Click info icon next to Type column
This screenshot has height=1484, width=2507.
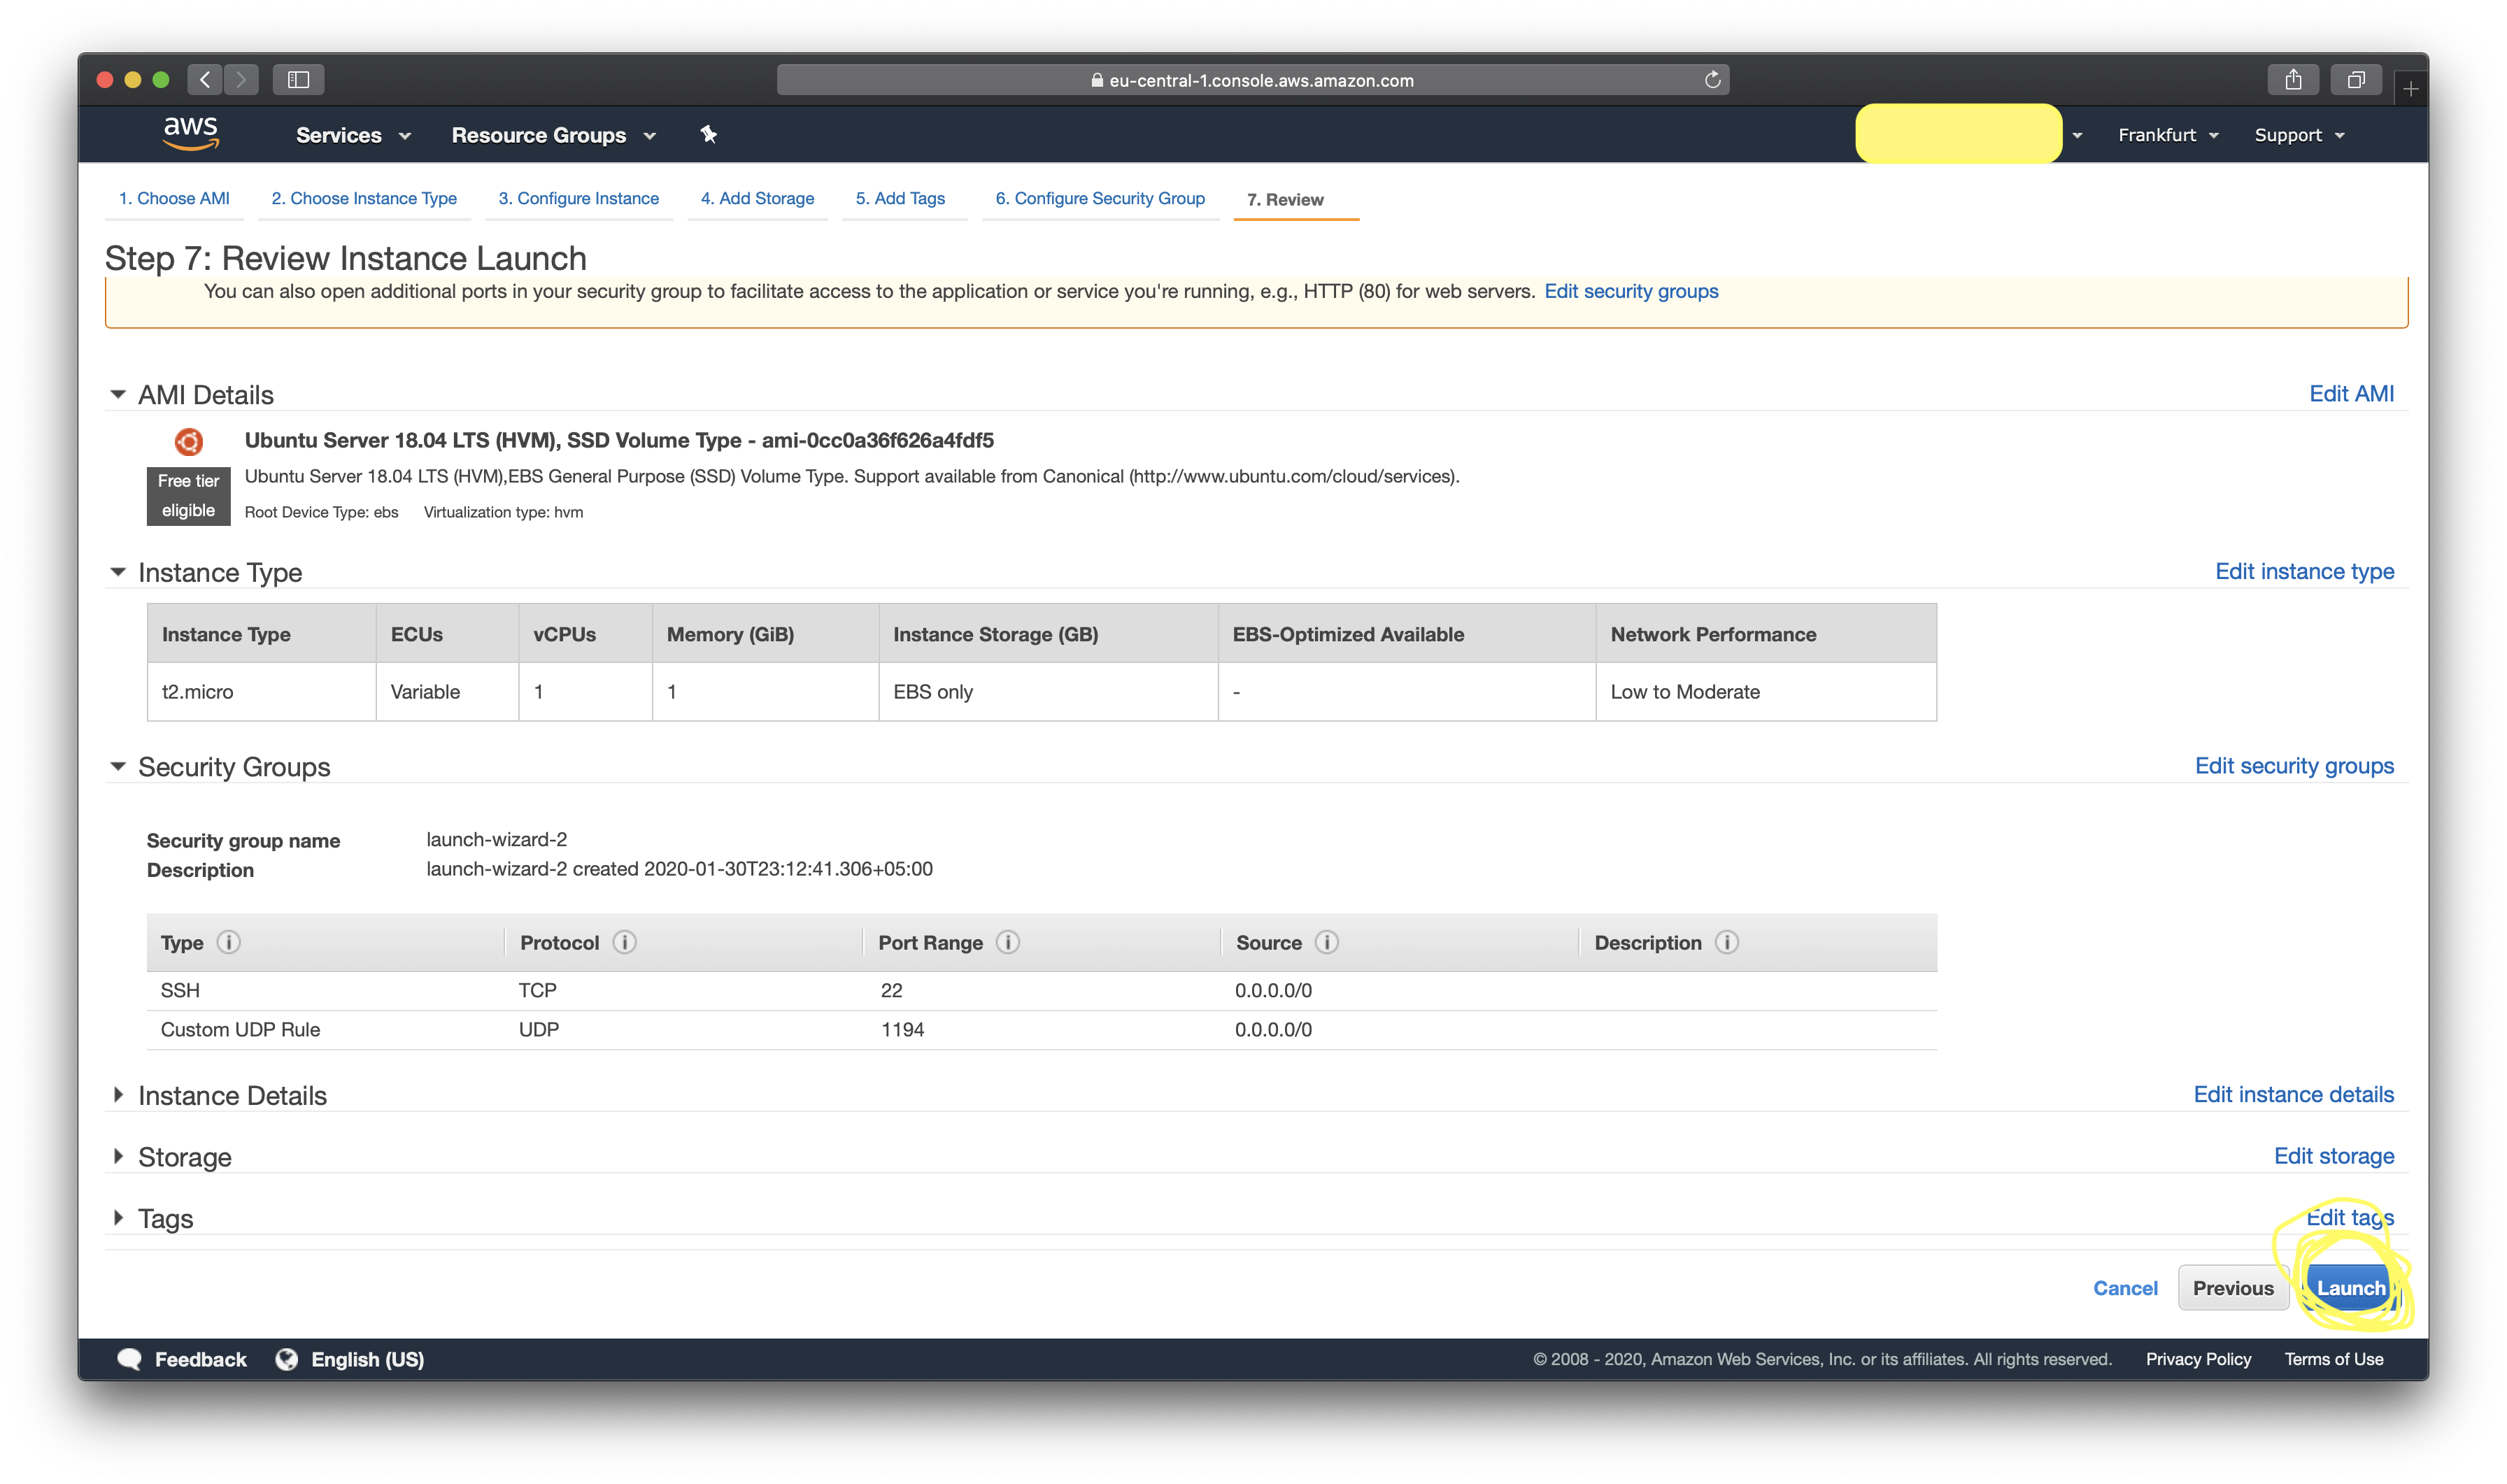[229, 942]
